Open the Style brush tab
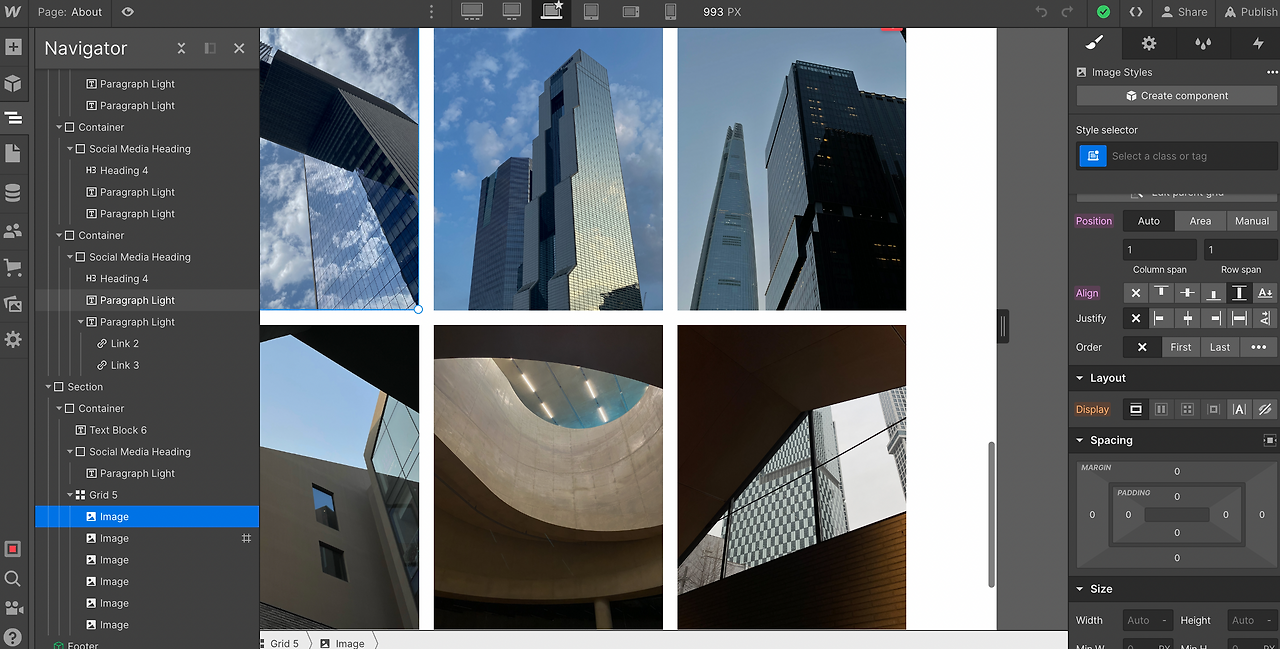 (1094, 43)
